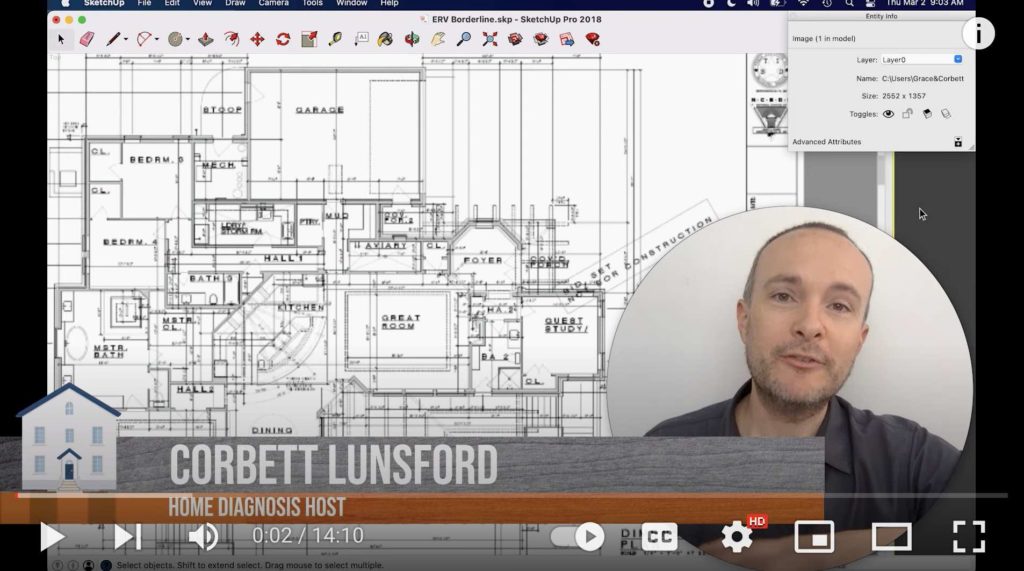Choose the Offset tool

tap(231, 39)
